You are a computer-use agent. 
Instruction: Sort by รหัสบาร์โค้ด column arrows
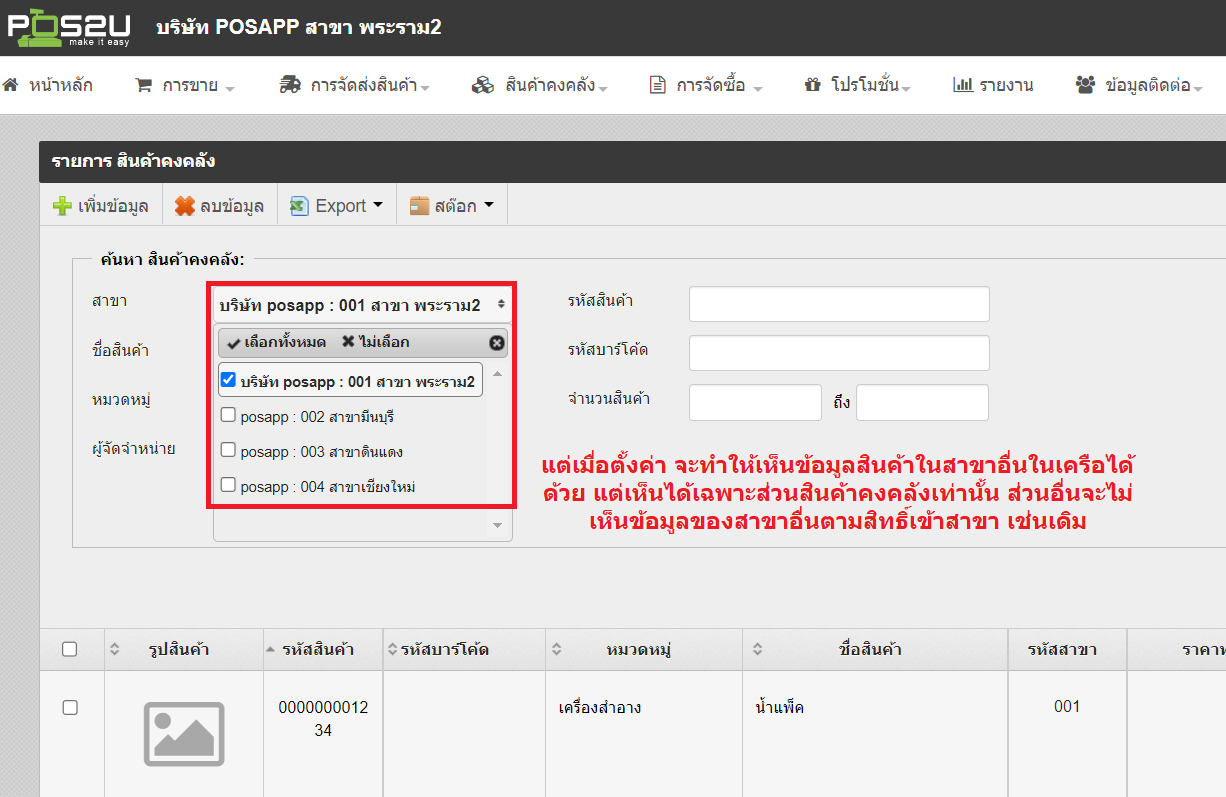[x=392, y=650]
